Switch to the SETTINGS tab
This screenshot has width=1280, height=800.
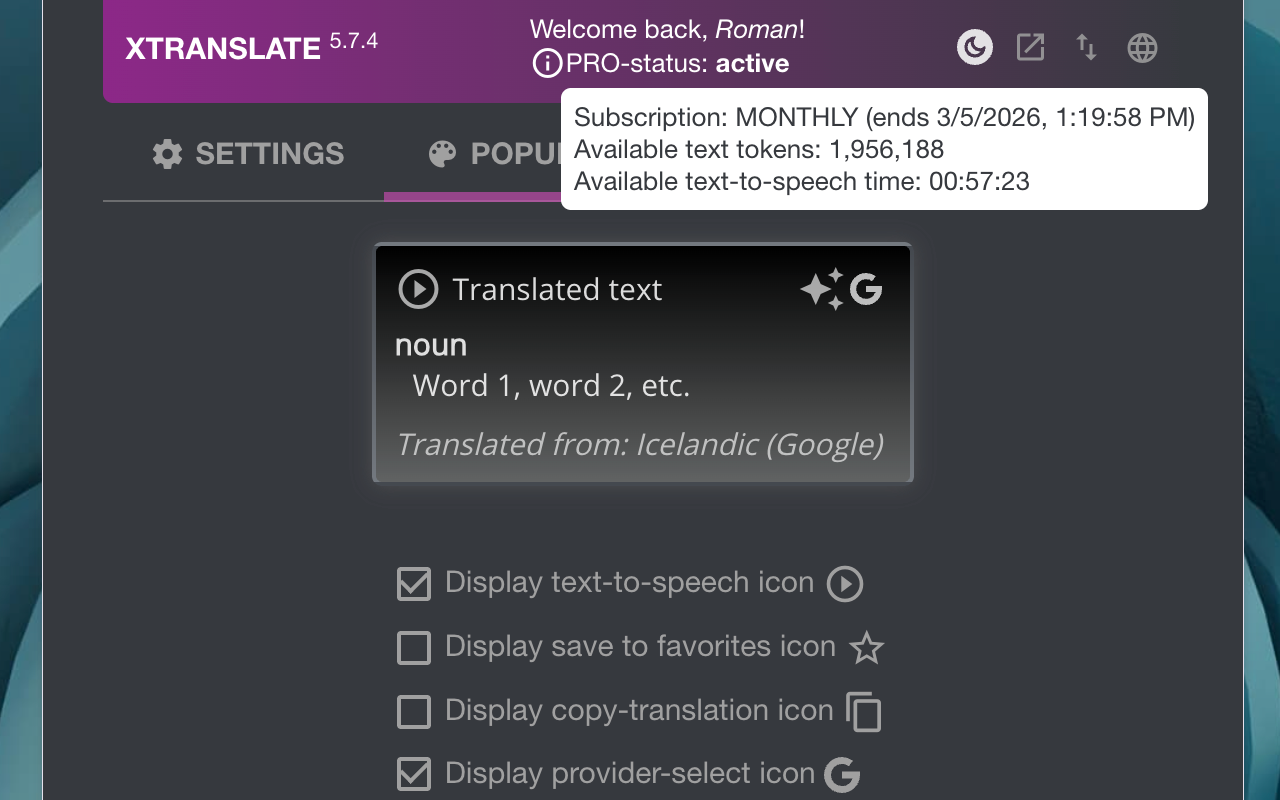click(247, 153)
